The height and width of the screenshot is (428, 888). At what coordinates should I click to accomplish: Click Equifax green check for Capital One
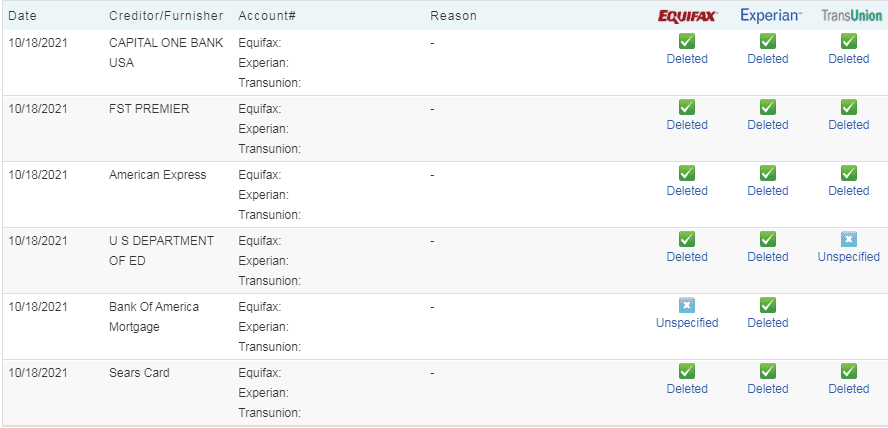tap(687, 41)
